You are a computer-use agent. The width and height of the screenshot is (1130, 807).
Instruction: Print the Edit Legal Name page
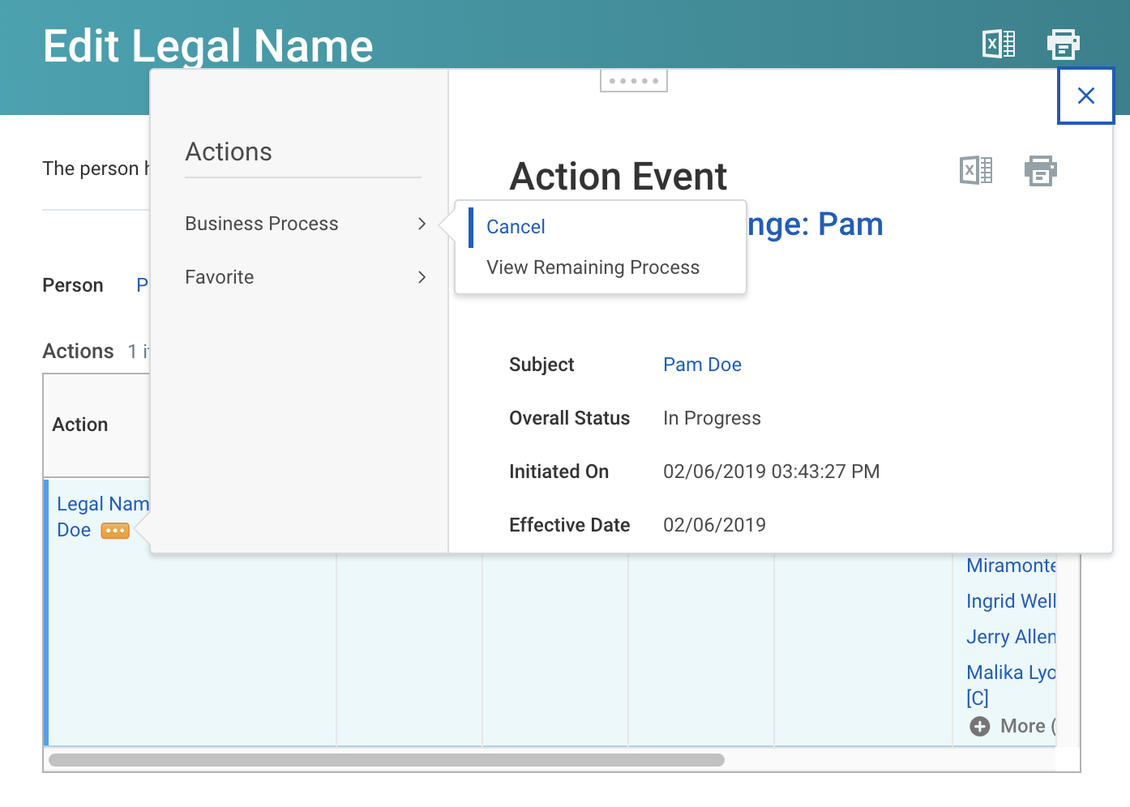tap(1063, 45)
